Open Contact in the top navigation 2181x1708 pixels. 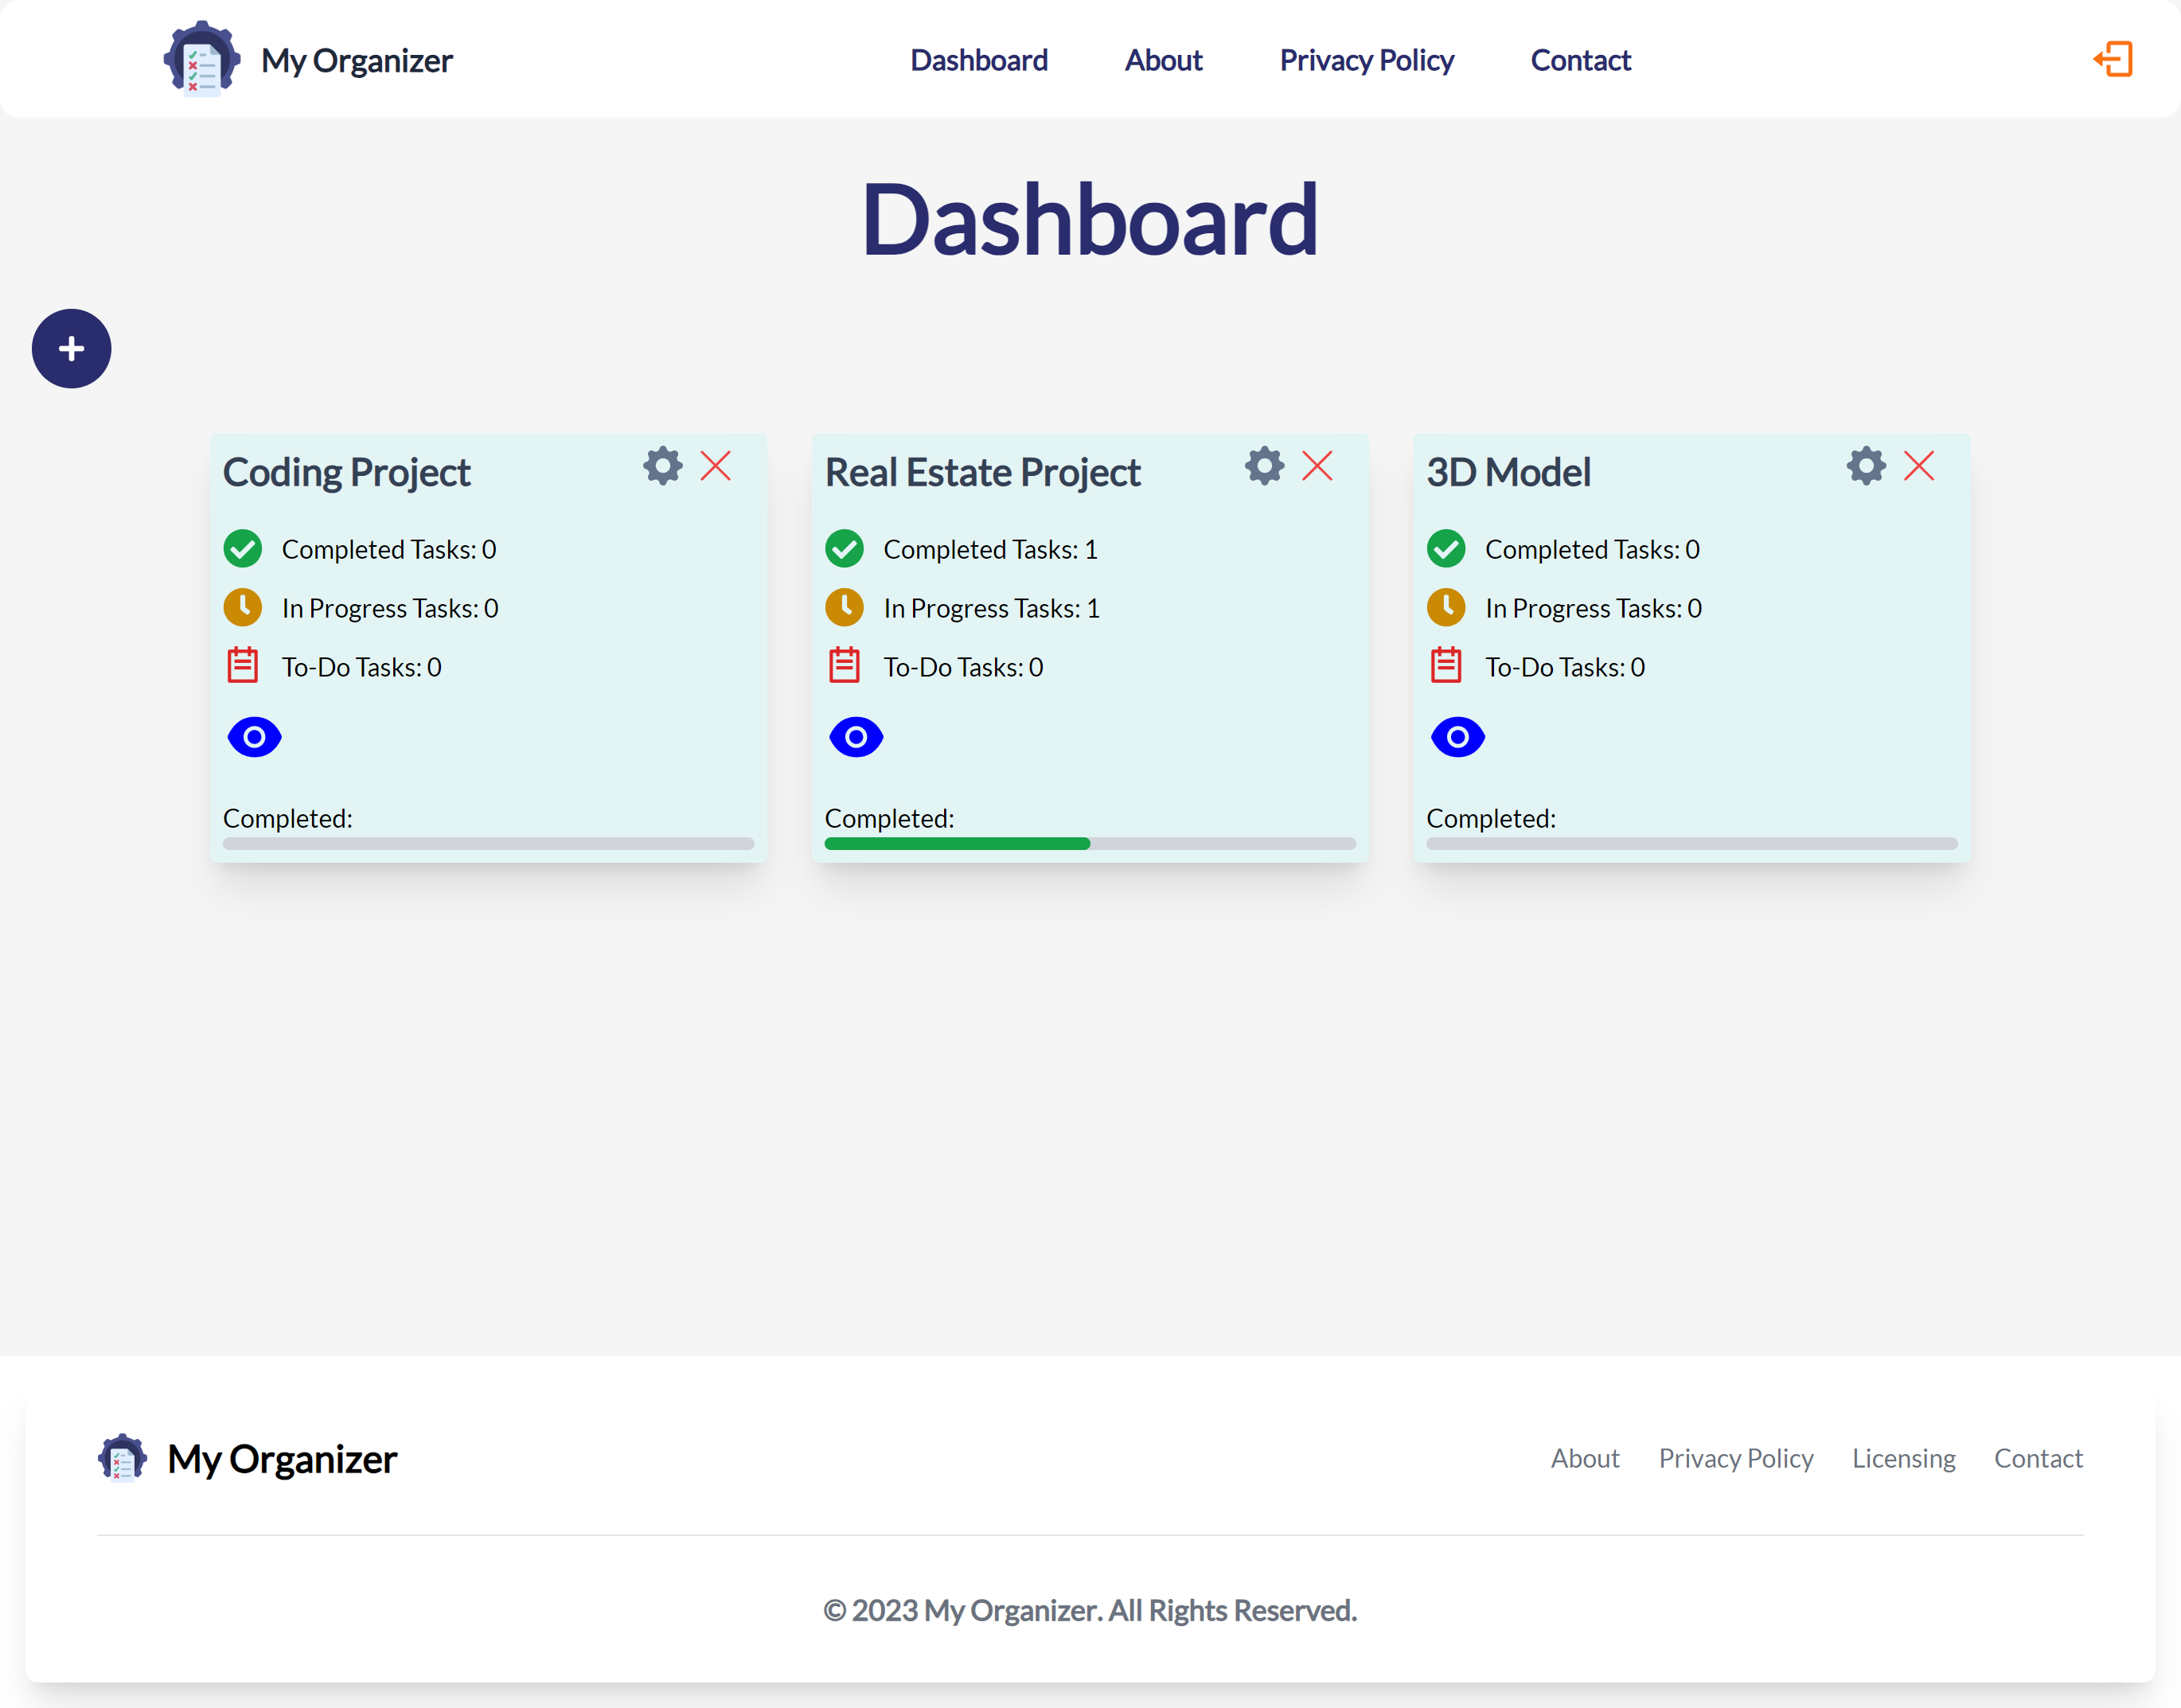1581,60
